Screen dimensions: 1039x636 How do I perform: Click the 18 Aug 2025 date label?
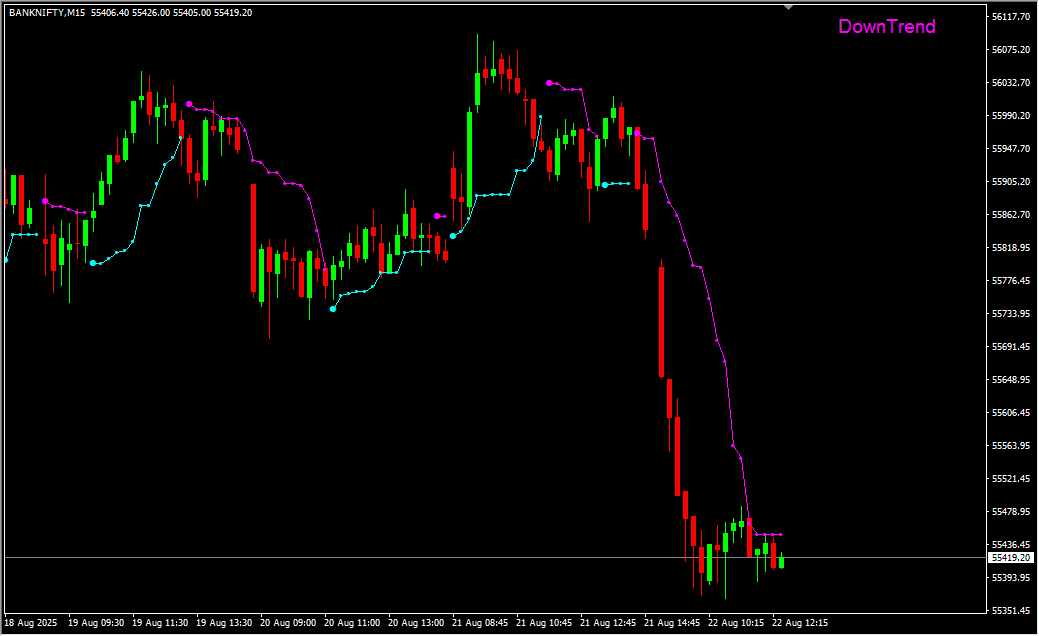(31, 622)
